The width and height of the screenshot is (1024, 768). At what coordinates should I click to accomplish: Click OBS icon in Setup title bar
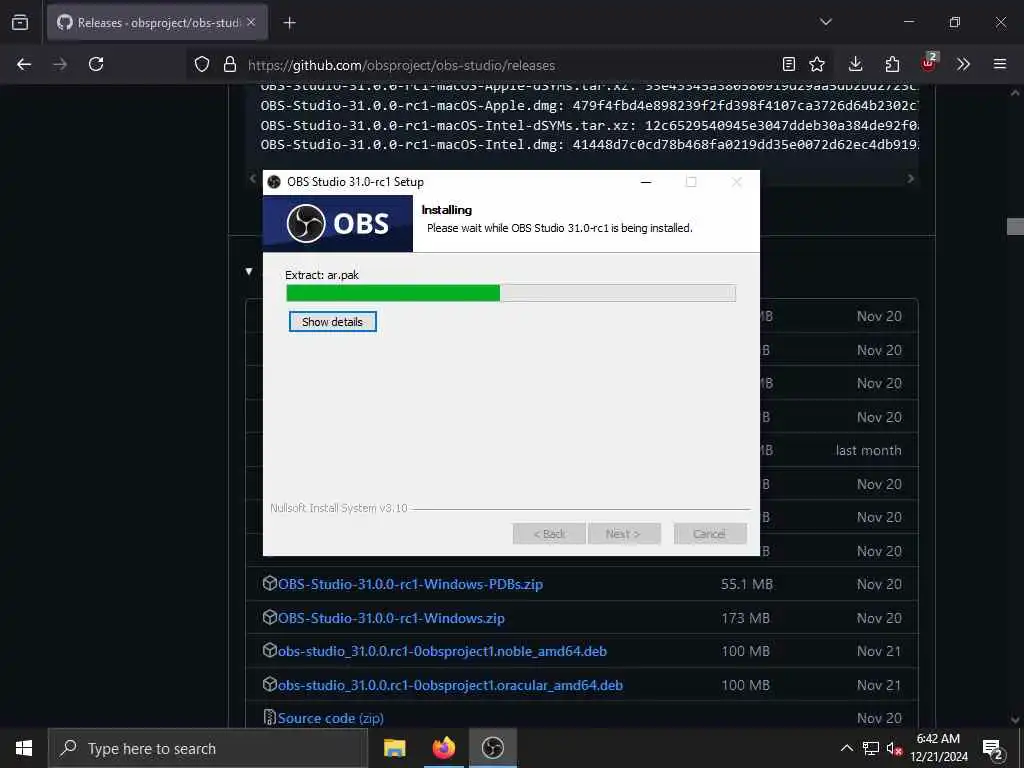pos(274,182)
